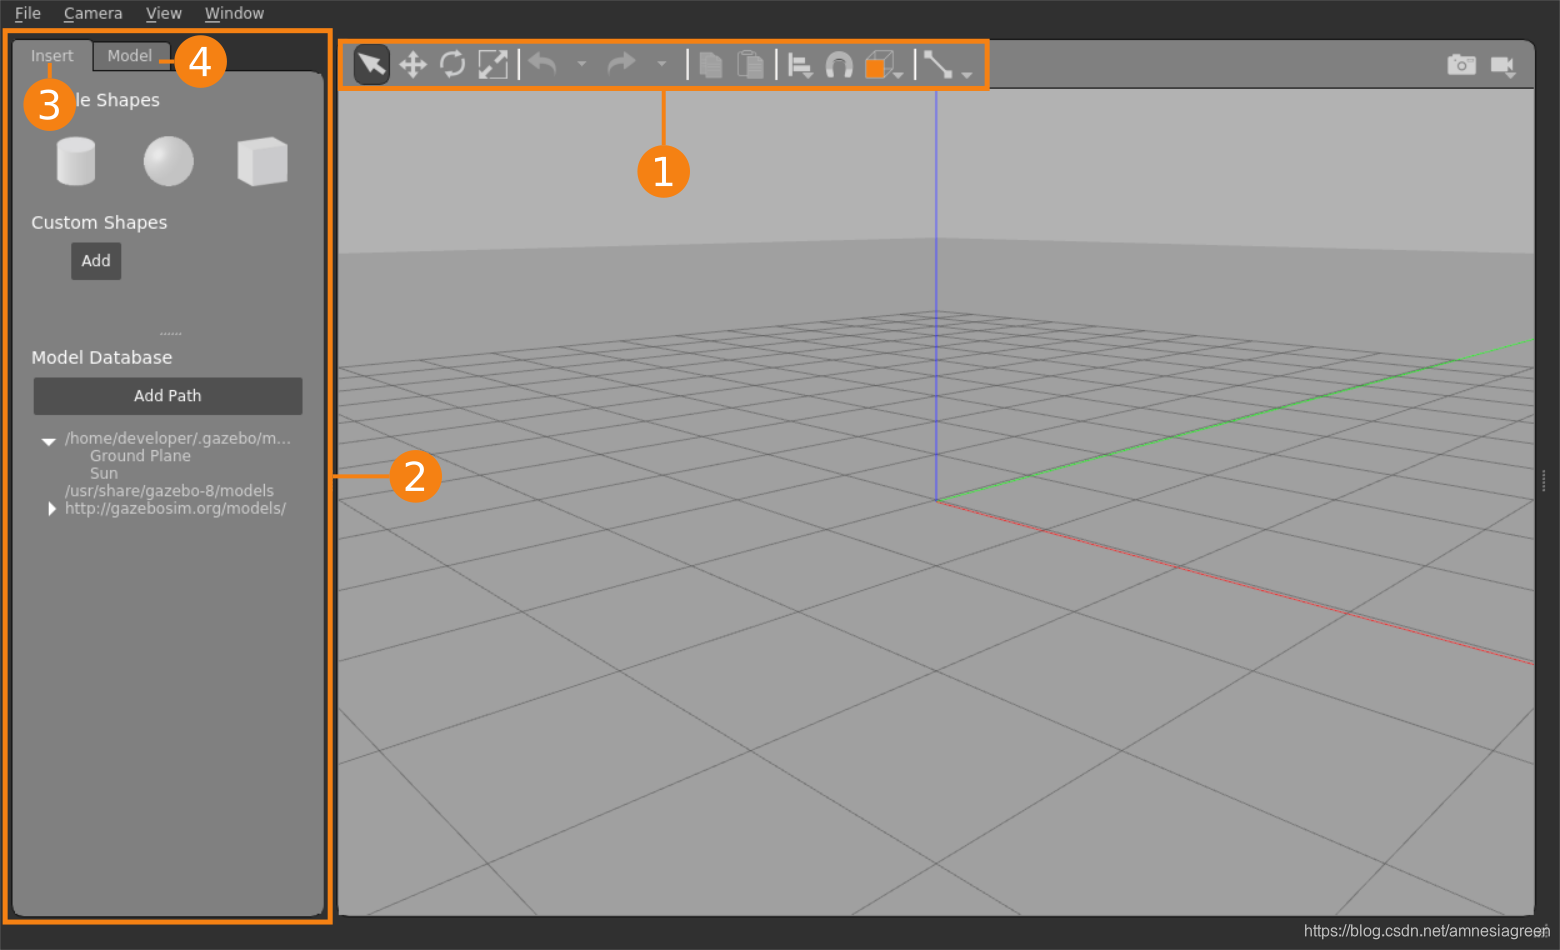Take a screenshot with camera icon
Screen dimensions: 1560x950
click(x=1462, y=65)
